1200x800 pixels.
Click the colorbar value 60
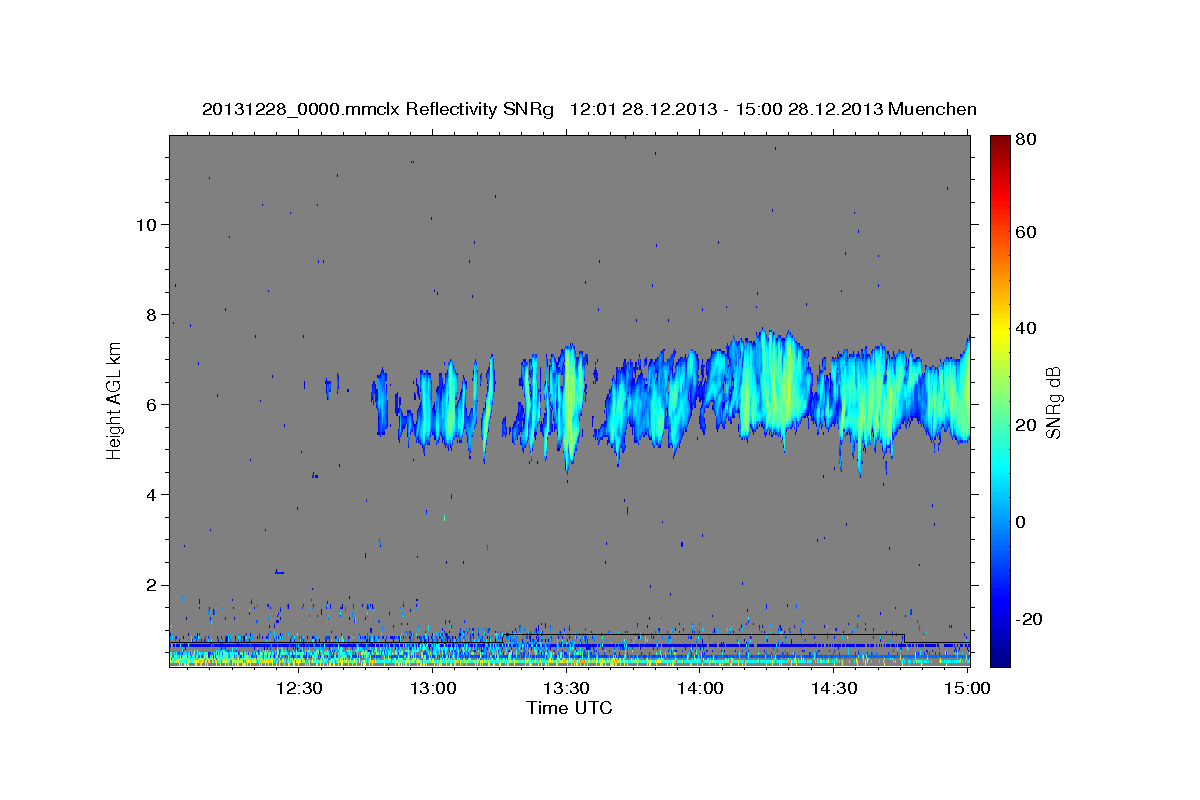pos(1027,232)
